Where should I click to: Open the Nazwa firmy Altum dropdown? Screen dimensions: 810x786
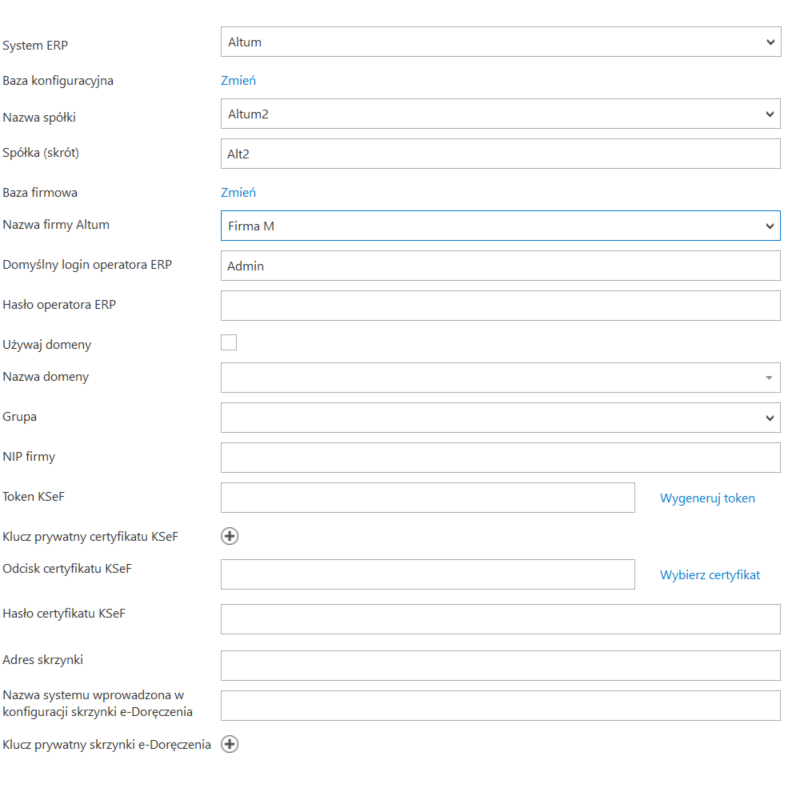tap(500, 226)
